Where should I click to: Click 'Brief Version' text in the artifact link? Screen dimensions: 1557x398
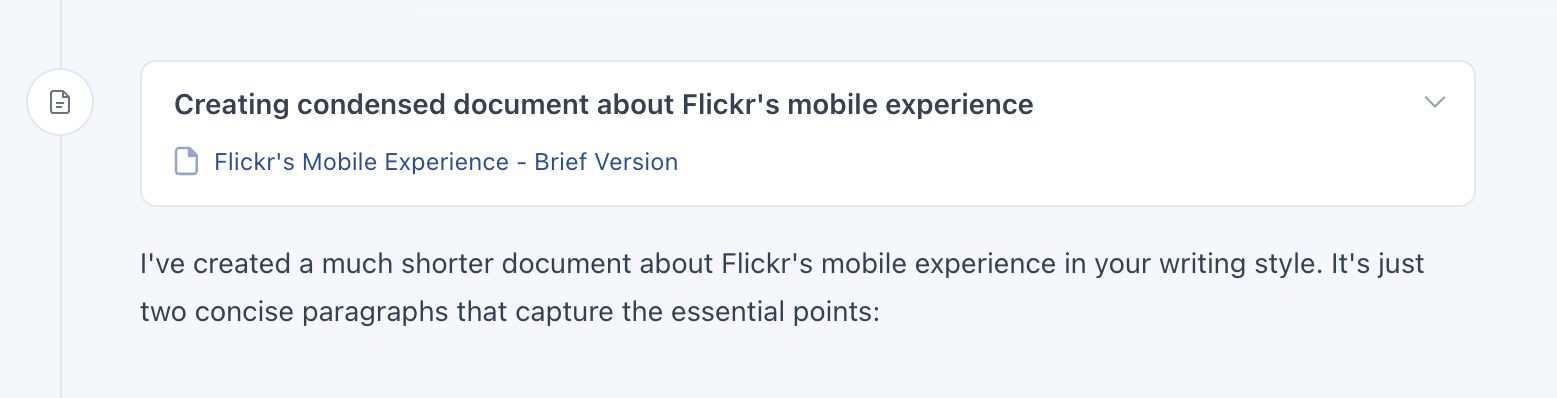click(x=606, y=161)
